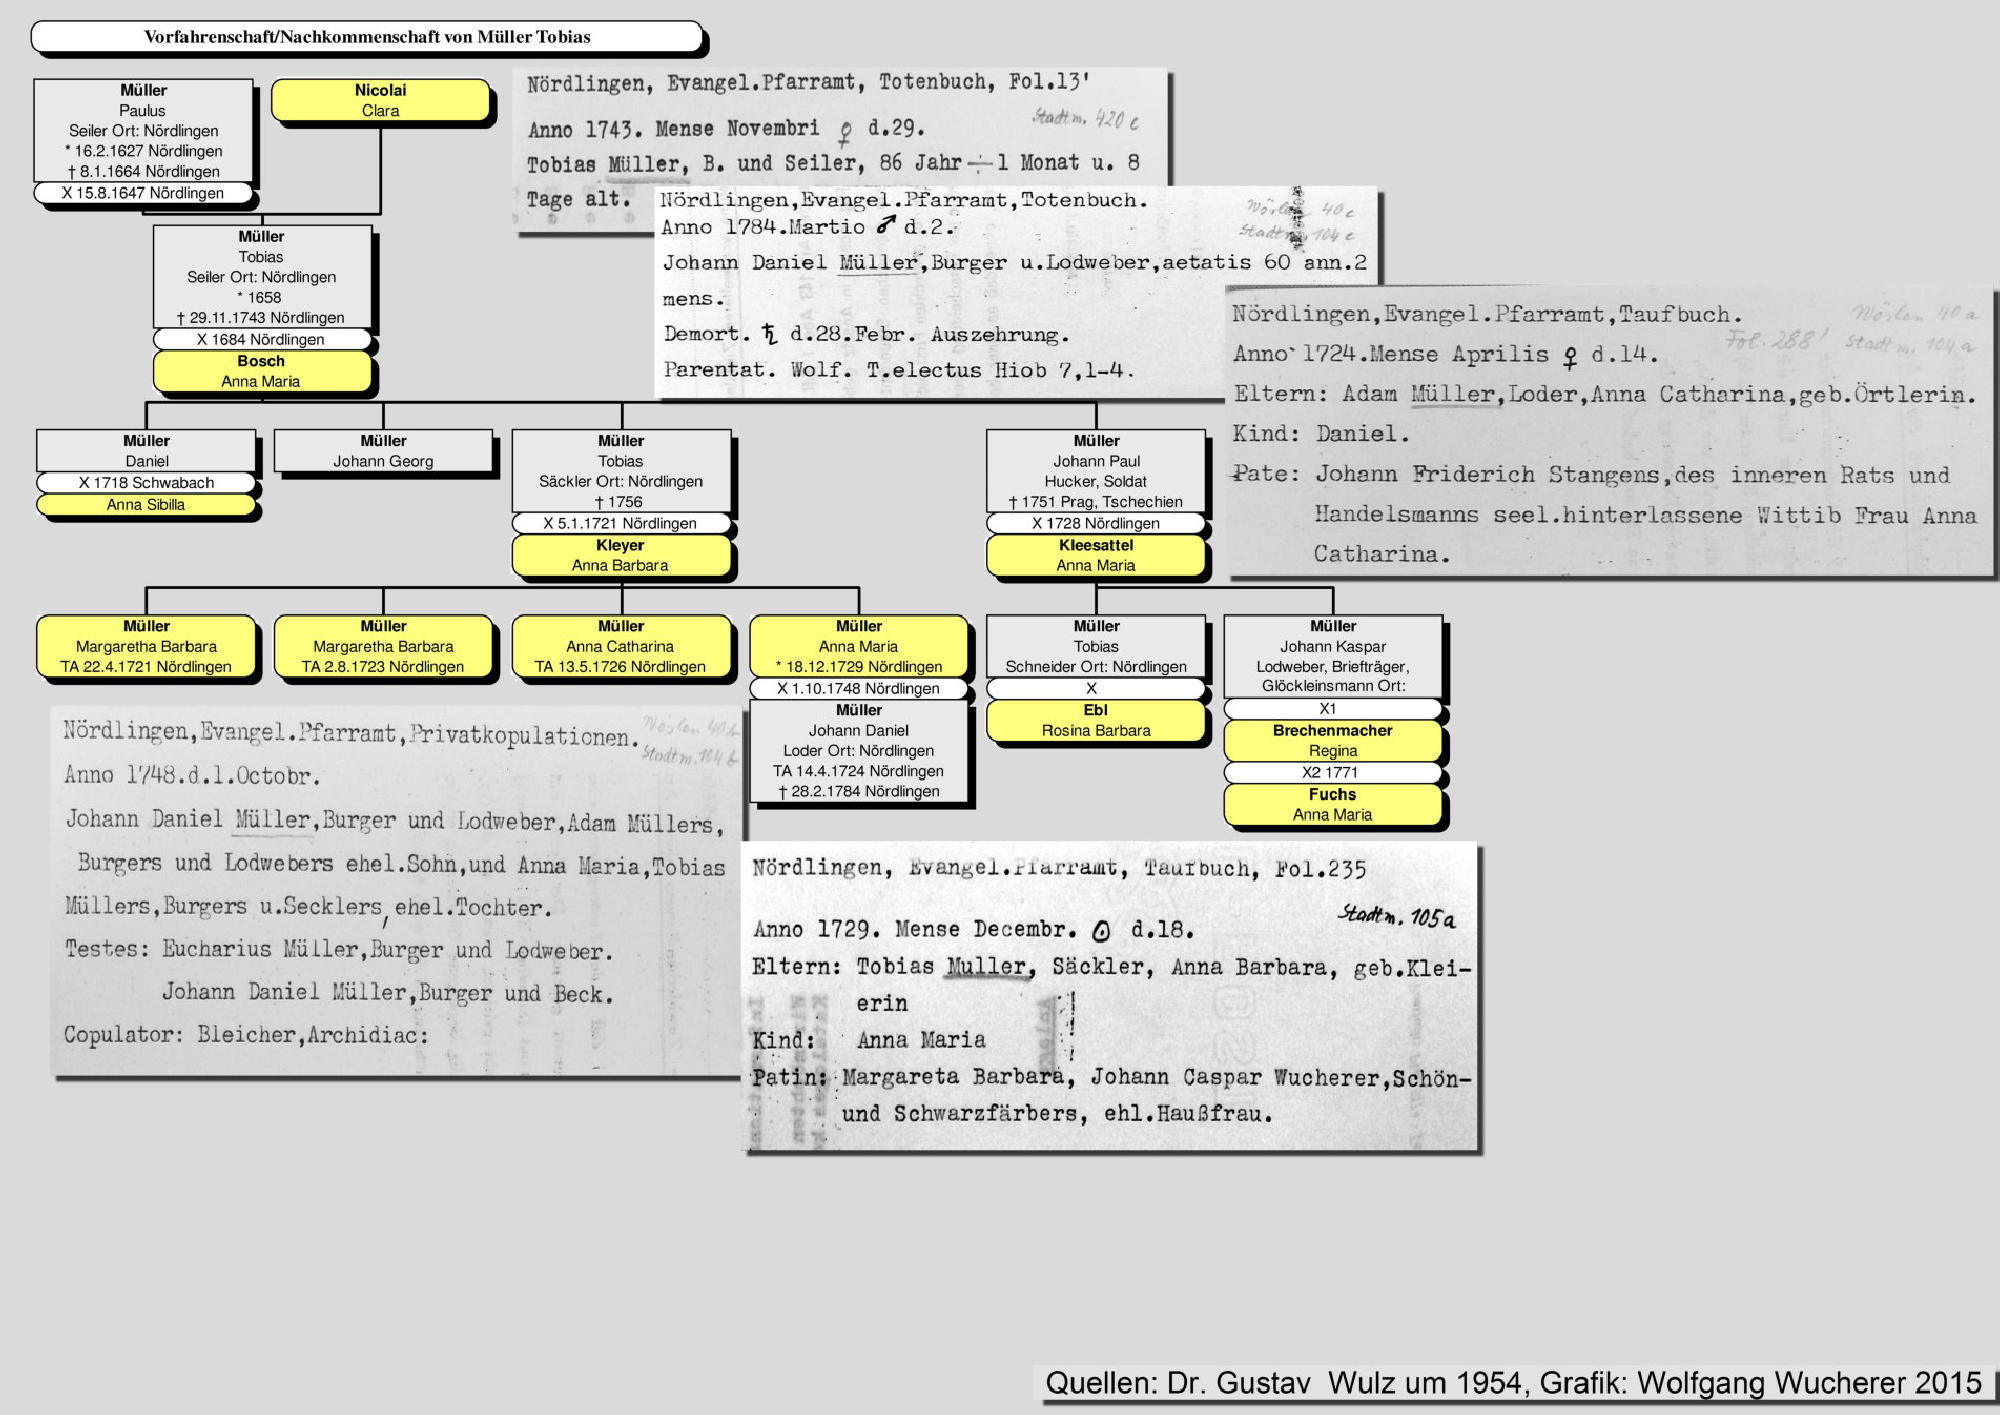The image size is (2000, 1415).
Task: Select the Ebl Rosina Barbara box
Action: [1096, 720]
